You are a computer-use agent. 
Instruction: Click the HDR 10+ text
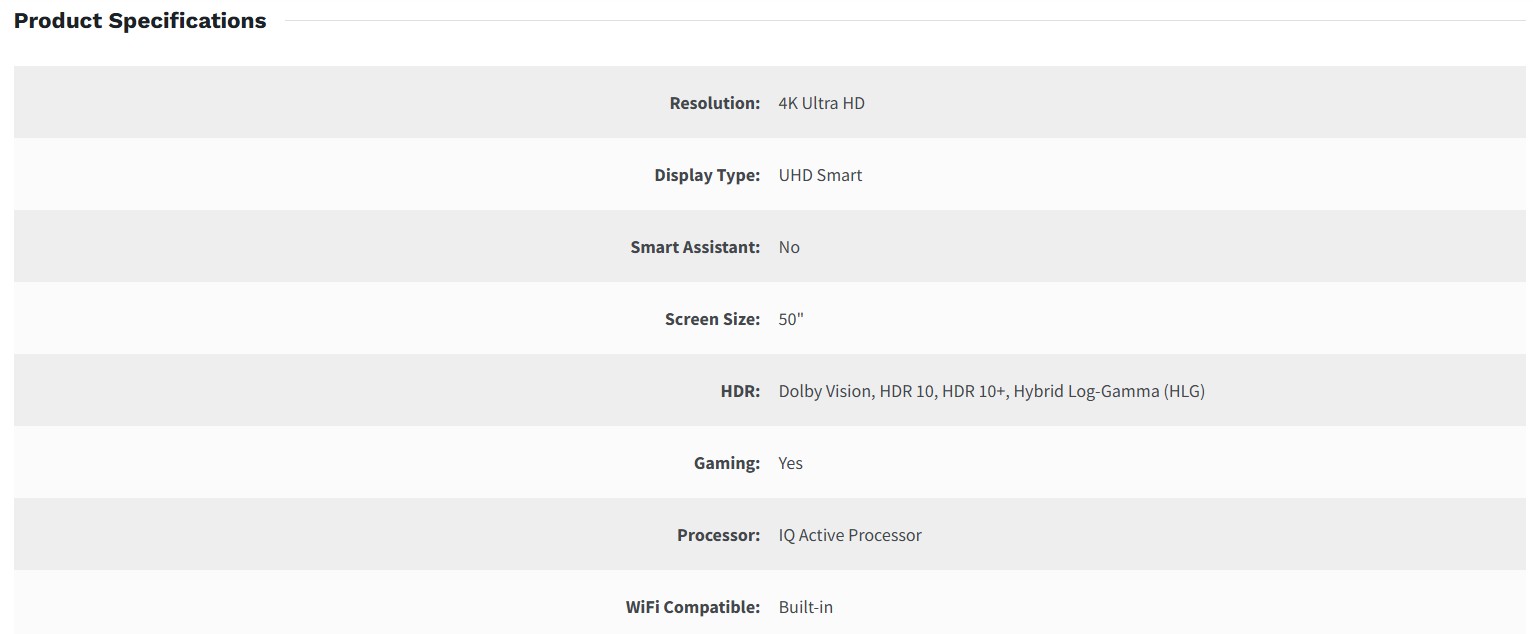[973, 391]
